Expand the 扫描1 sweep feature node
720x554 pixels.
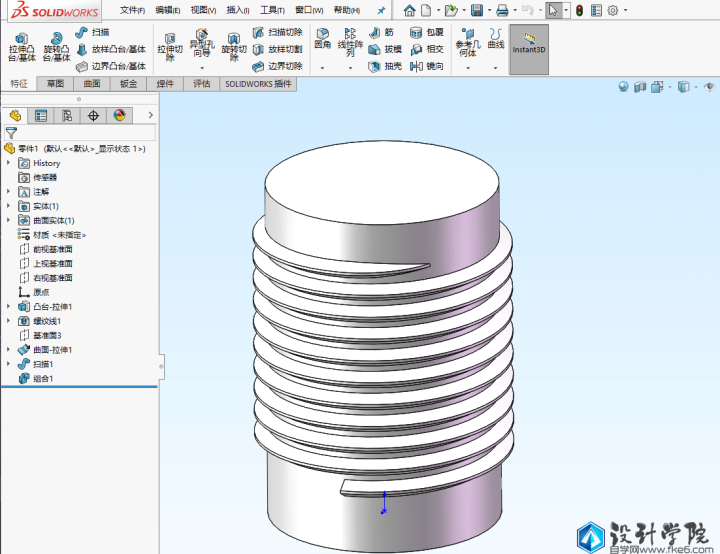click(x=9, y=365)
